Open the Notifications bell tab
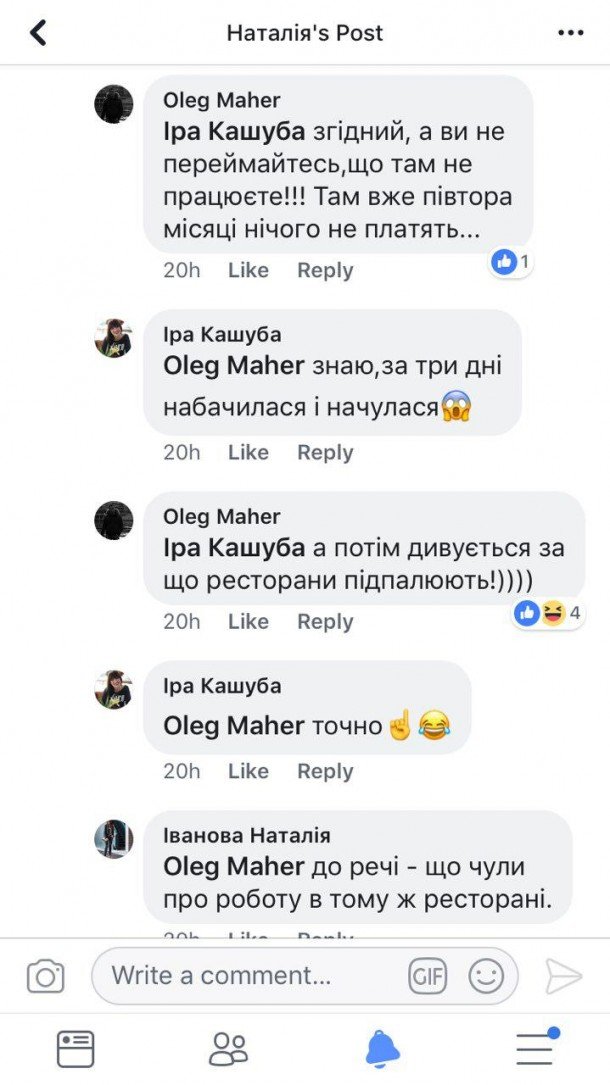The image size is (610, 1085). pyautogui.click(x=382, y=1048)
